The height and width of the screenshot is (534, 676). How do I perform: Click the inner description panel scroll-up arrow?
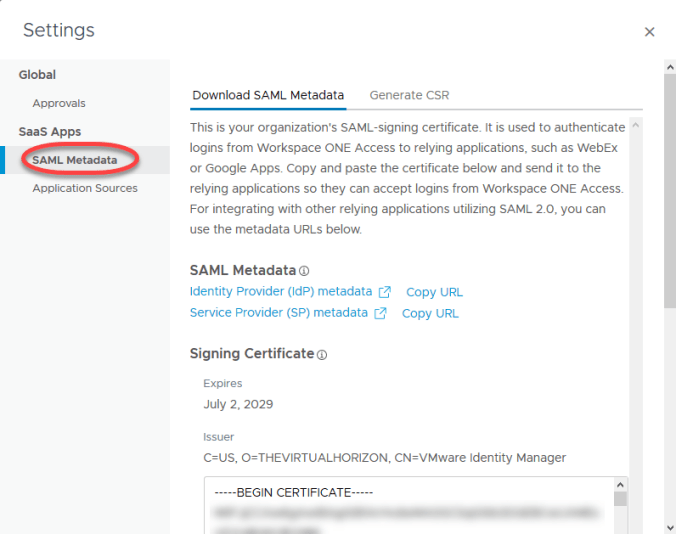click(635, 125)
